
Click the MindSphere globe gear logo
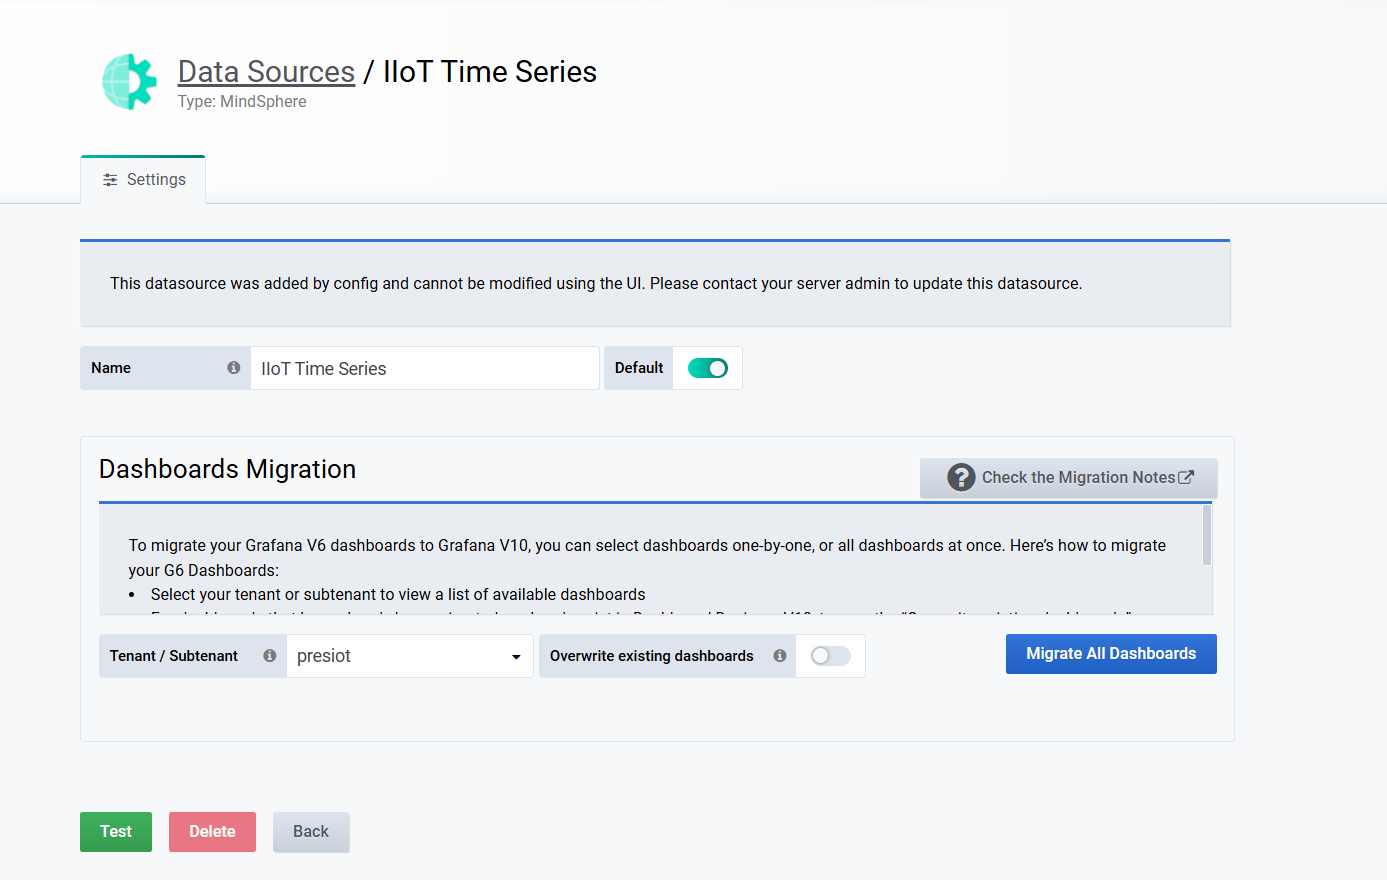(x=129, y=82)
